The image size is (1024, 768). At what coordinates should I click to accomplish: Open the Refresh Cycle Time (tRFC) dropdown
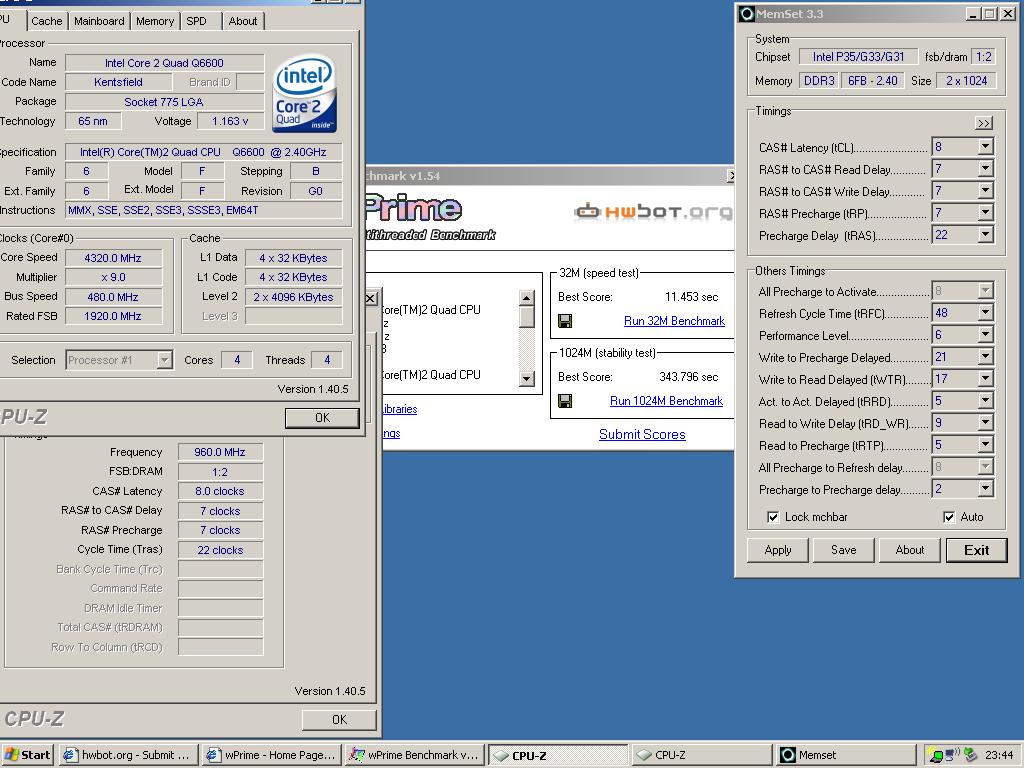click(985, 313)
